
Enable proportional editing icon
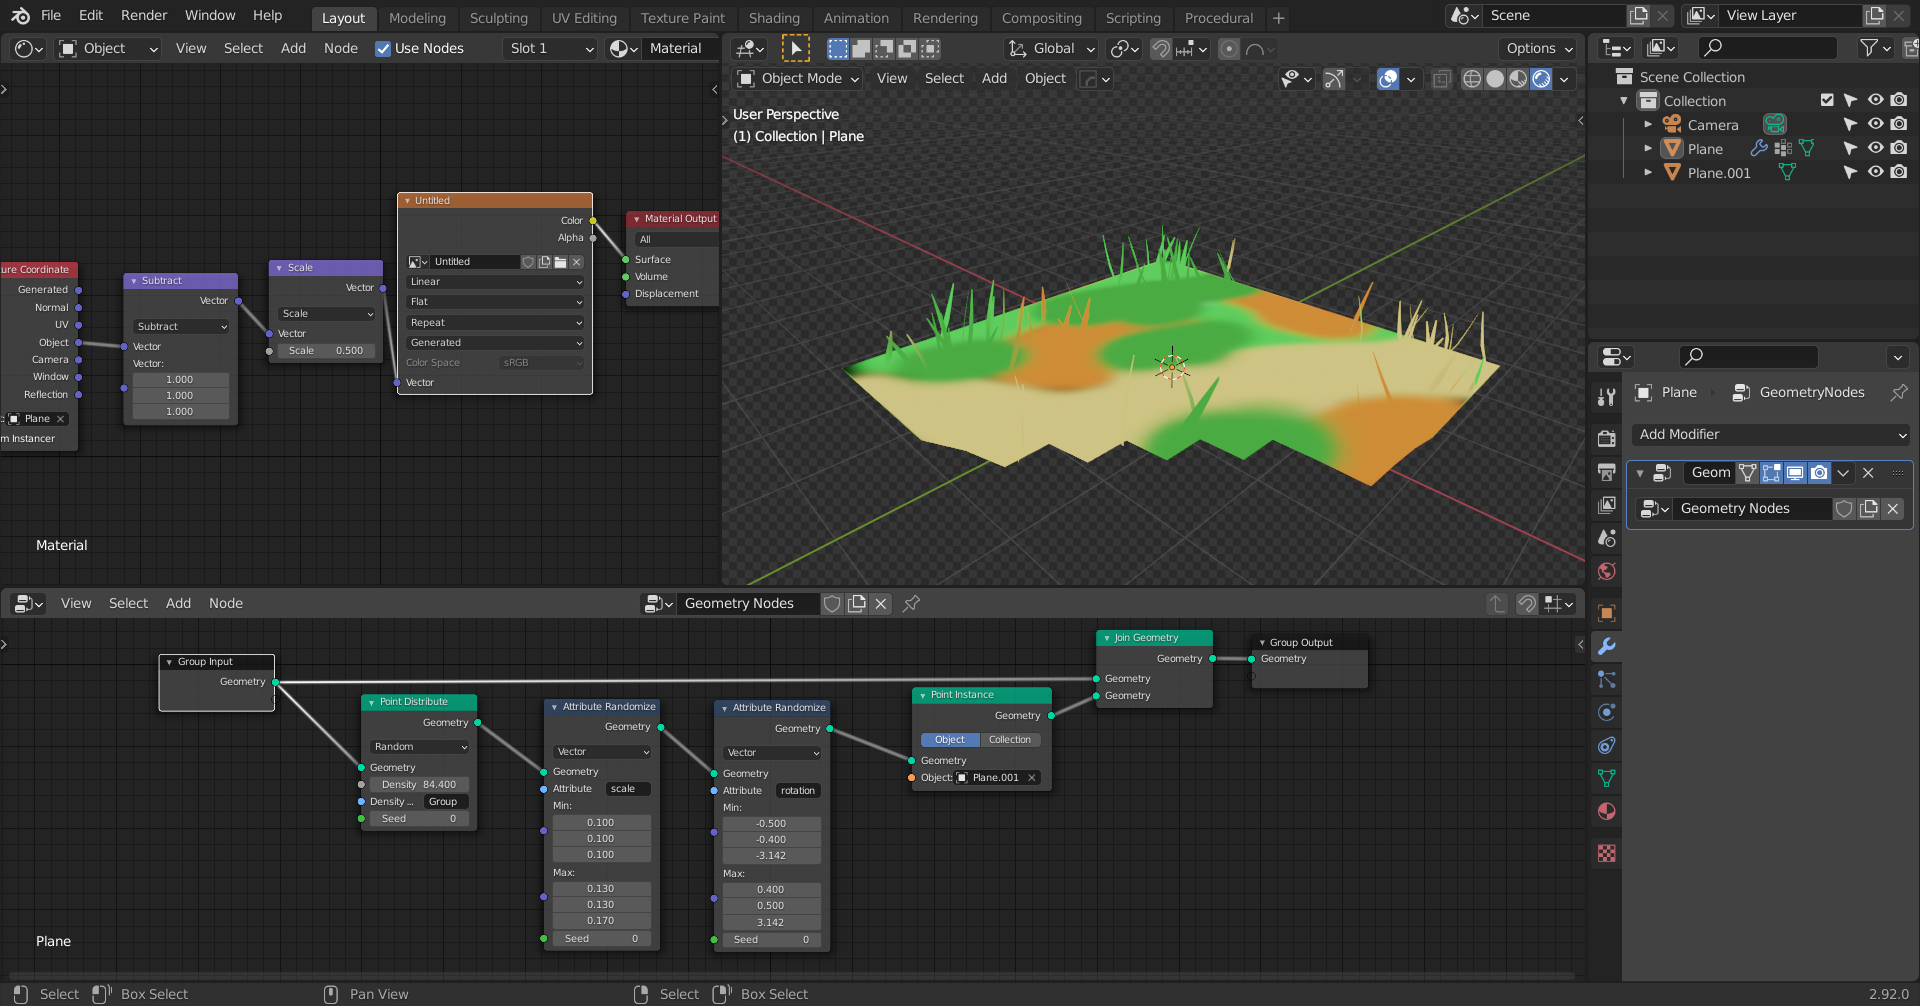coord(1229,49)
